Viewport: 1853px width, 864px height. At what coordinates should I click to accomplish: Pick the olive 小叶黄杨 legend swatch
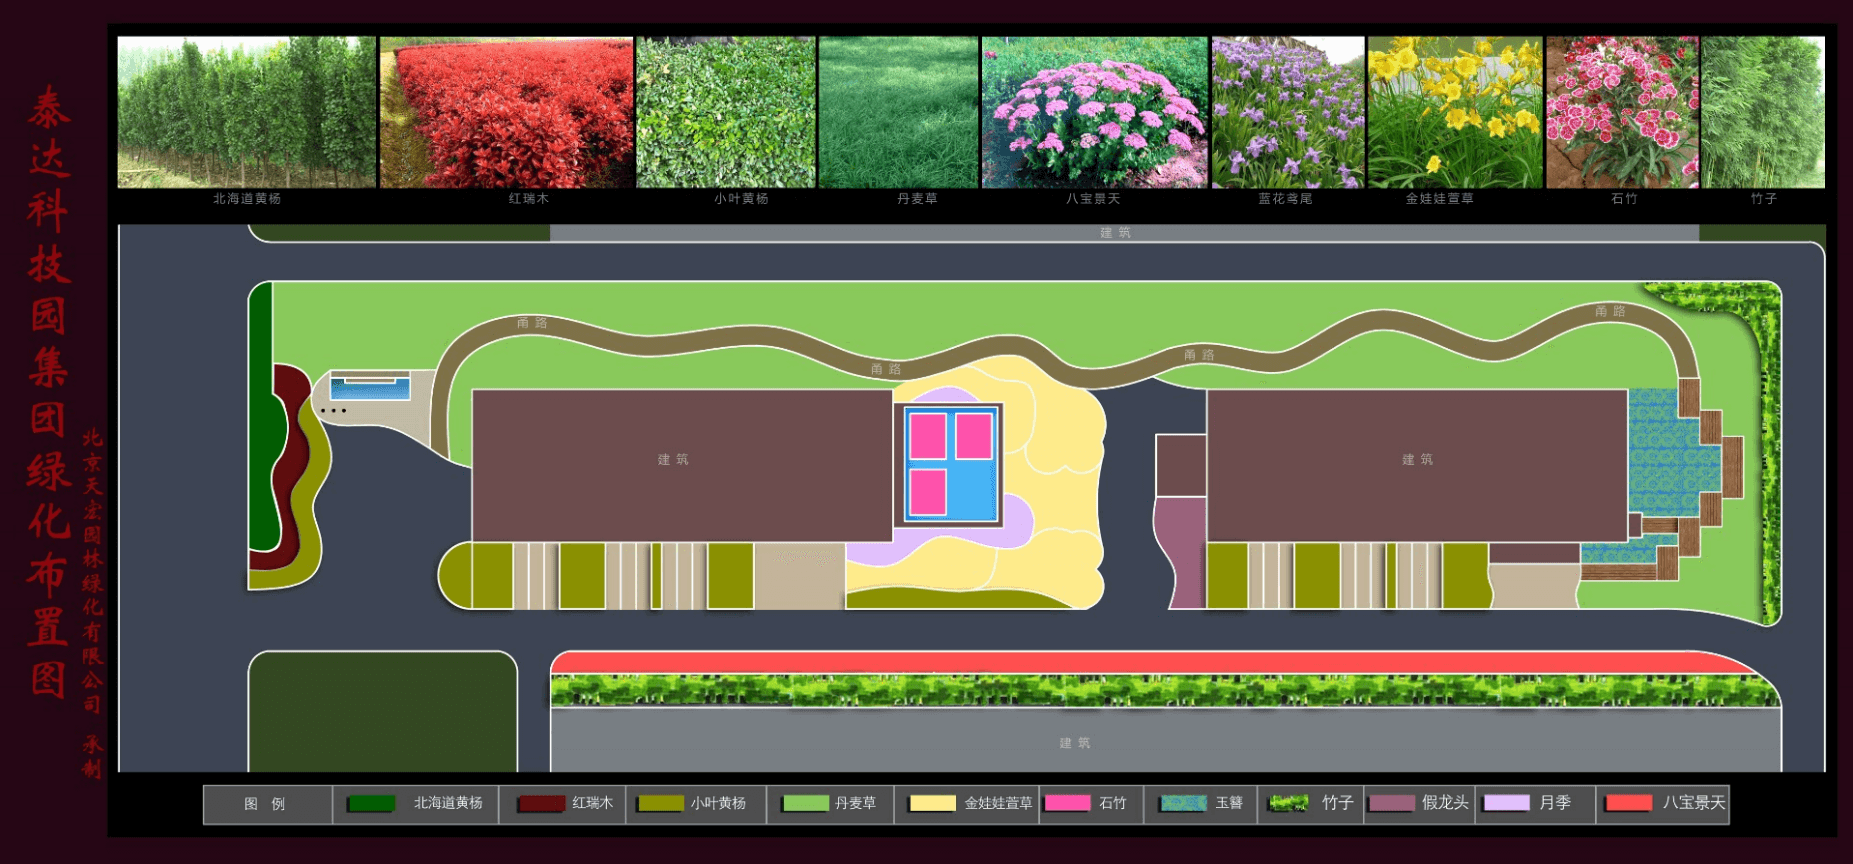(x=661, y=804)
